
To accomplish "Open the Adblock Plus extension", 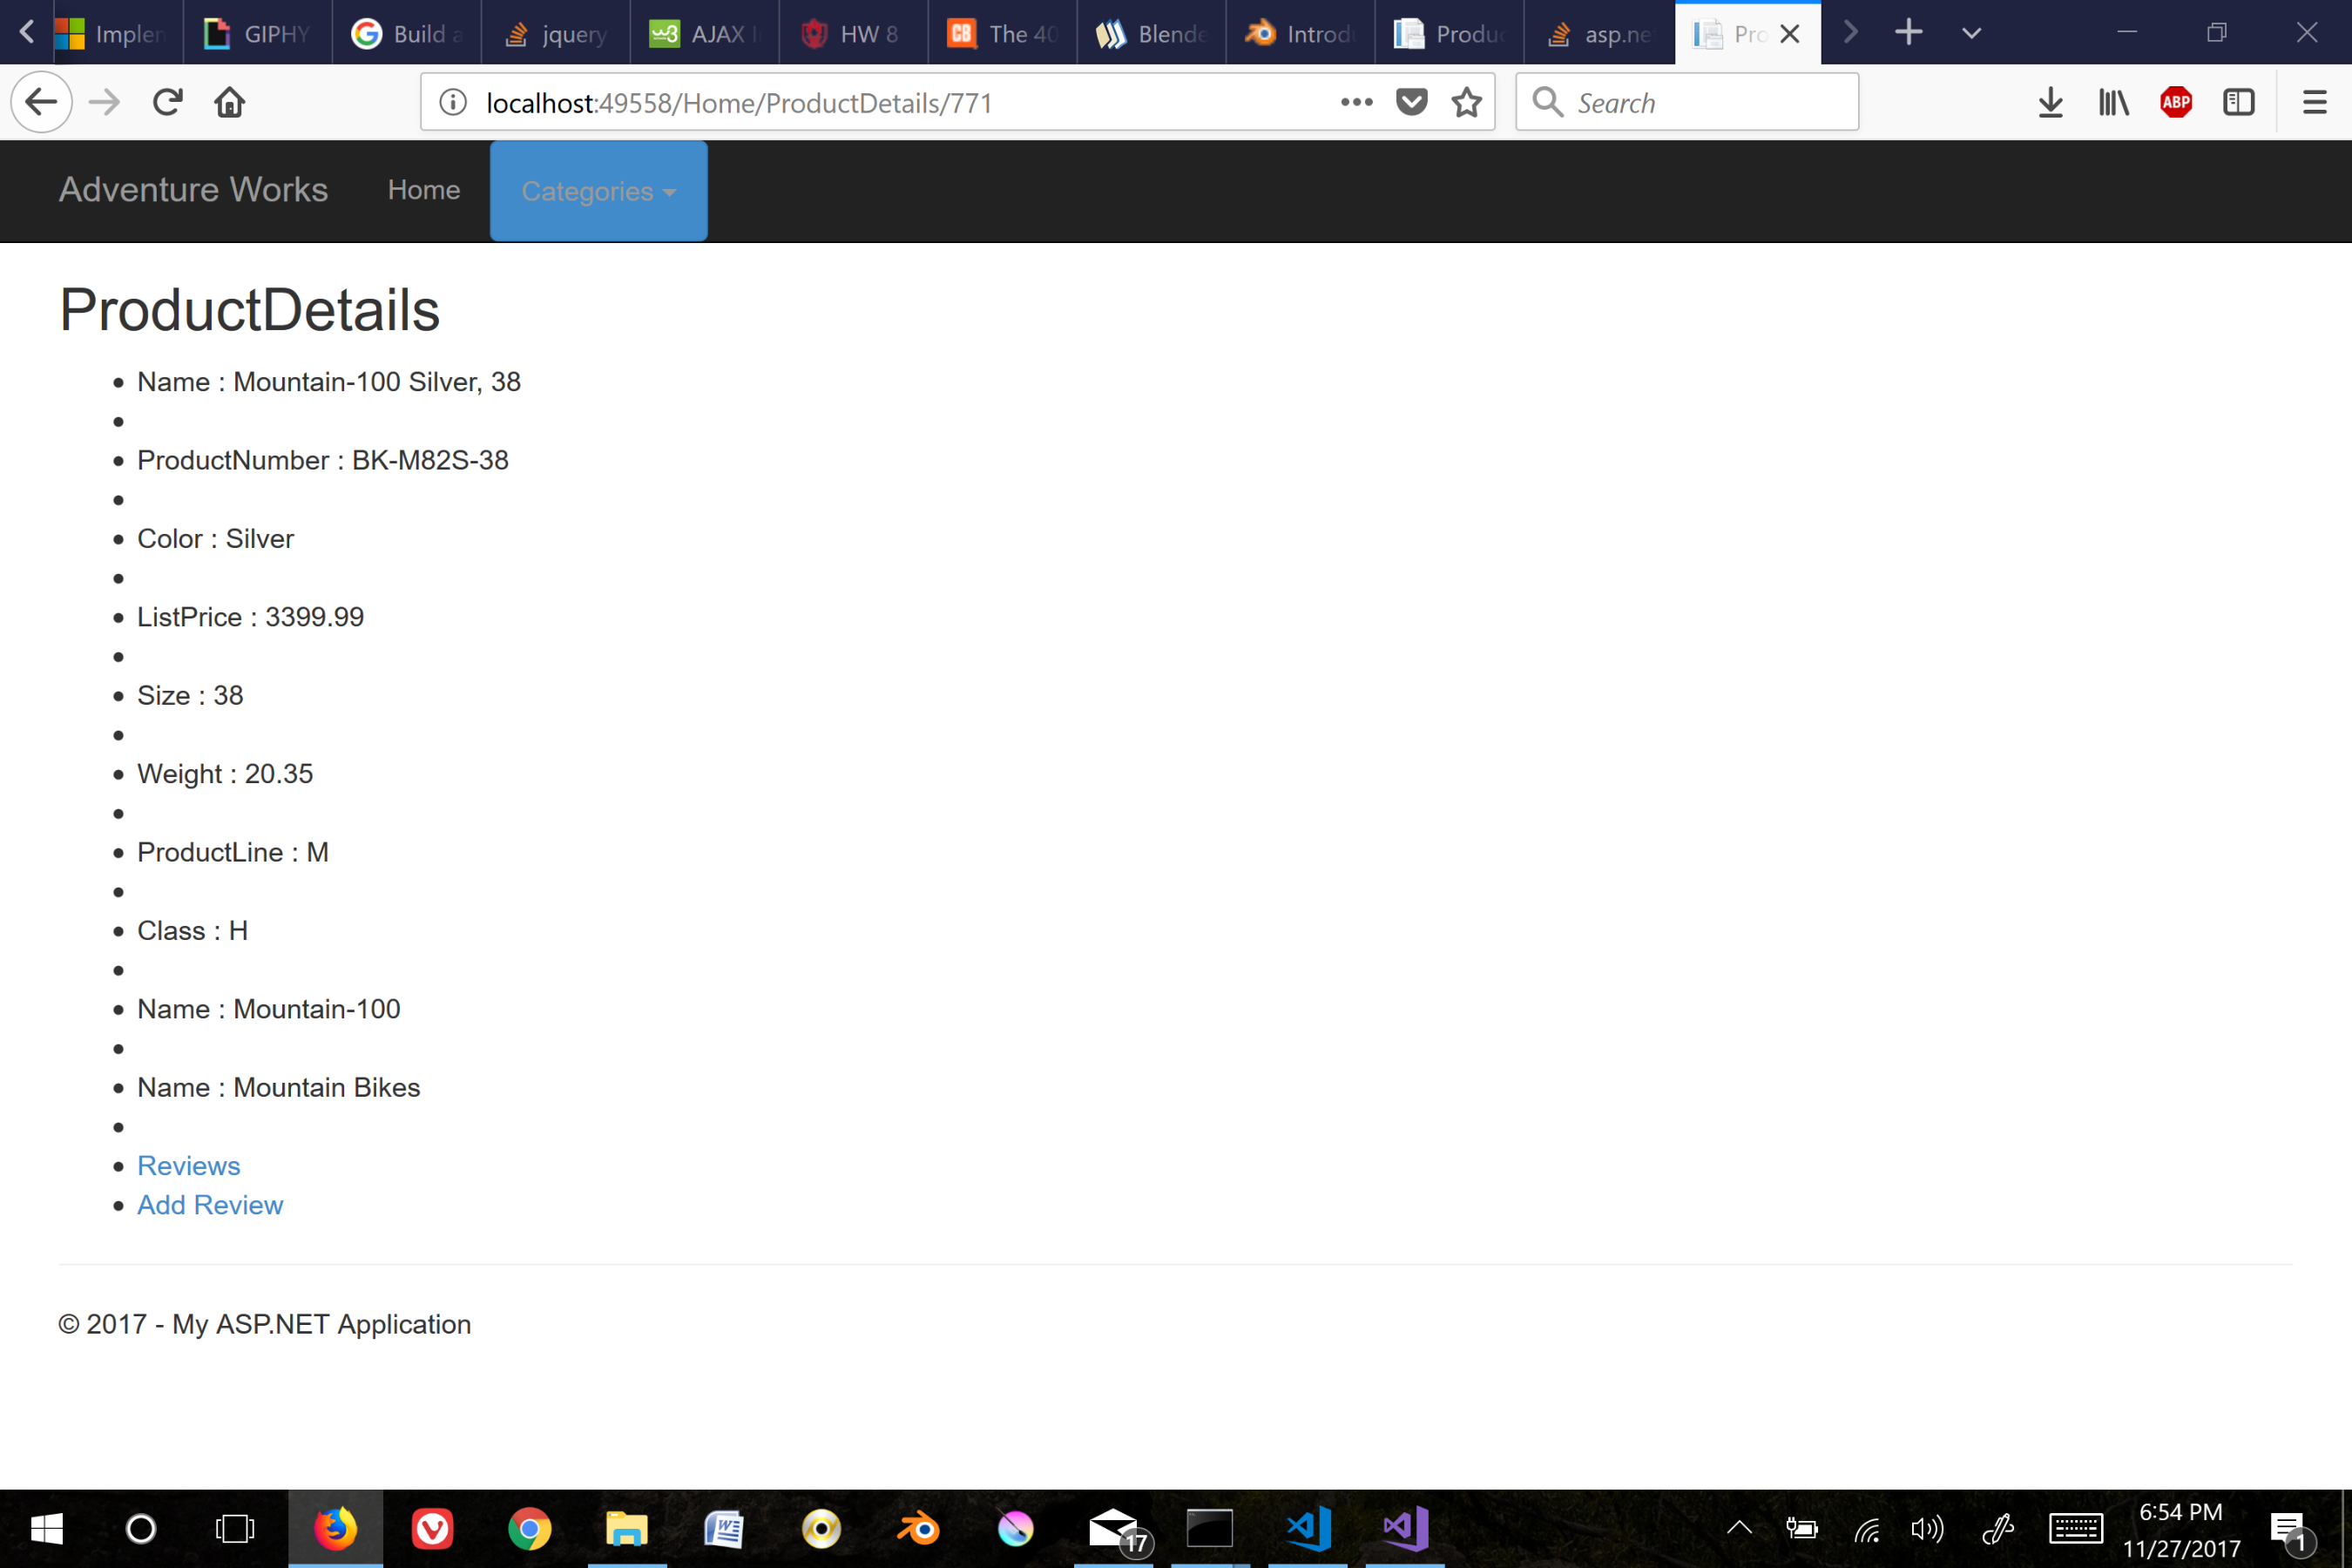I will [2177, 101].
